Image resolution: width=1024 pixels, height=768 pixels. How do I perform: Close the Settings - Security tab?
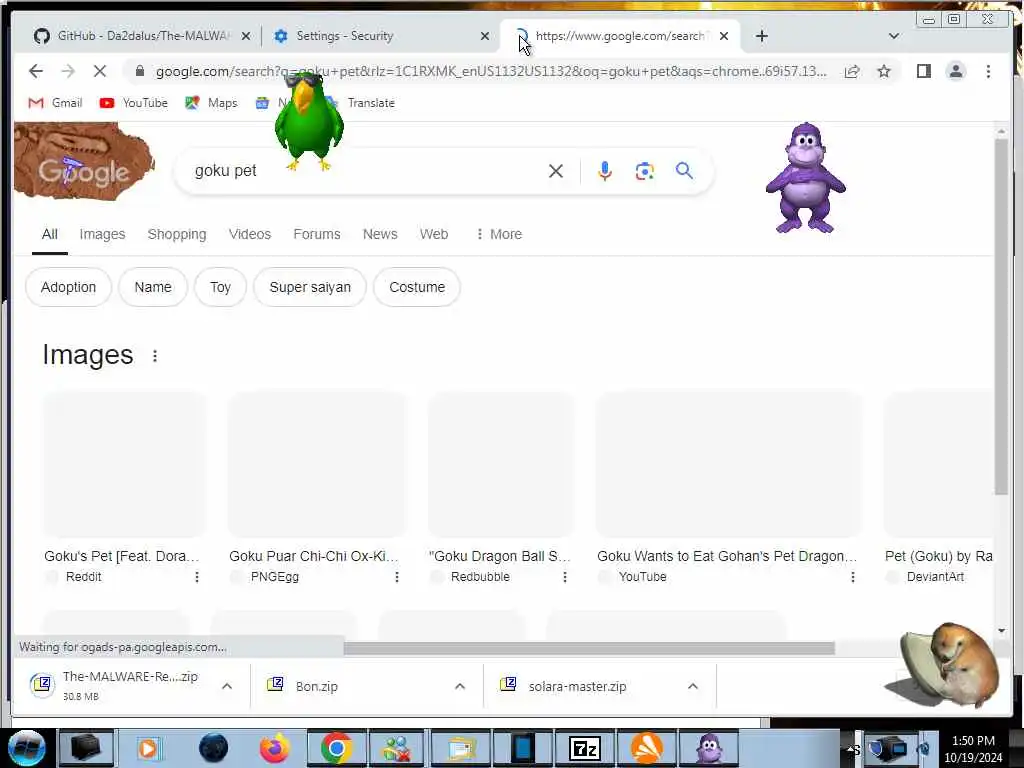tap(485, 36)
